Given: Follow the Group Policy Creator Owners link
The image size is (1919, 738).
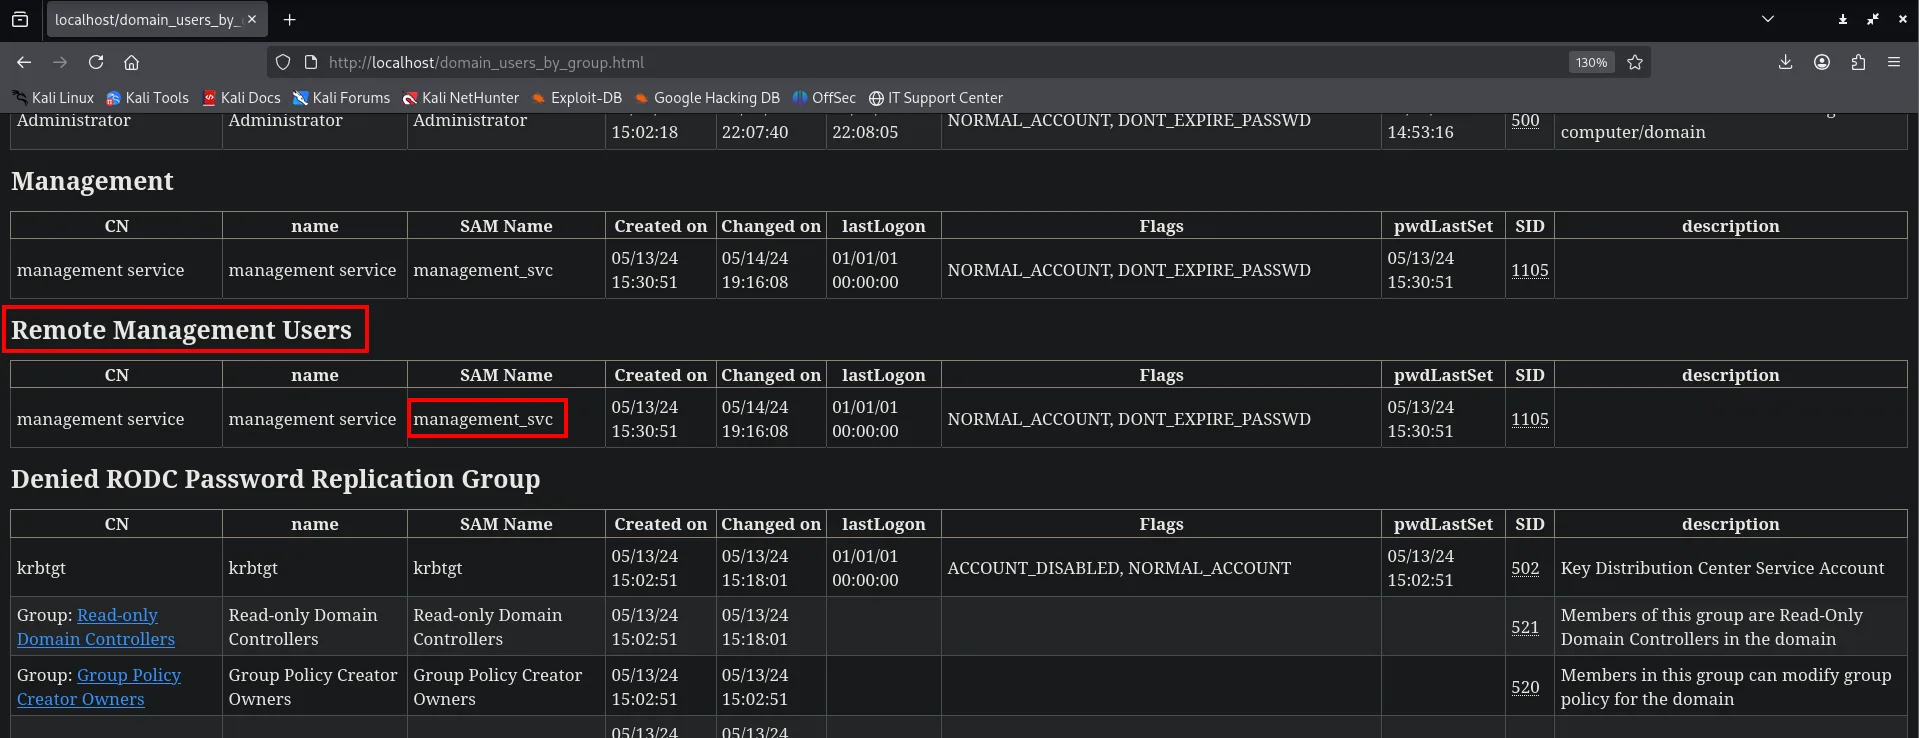Looking at the screenshot, I should 99,687.
